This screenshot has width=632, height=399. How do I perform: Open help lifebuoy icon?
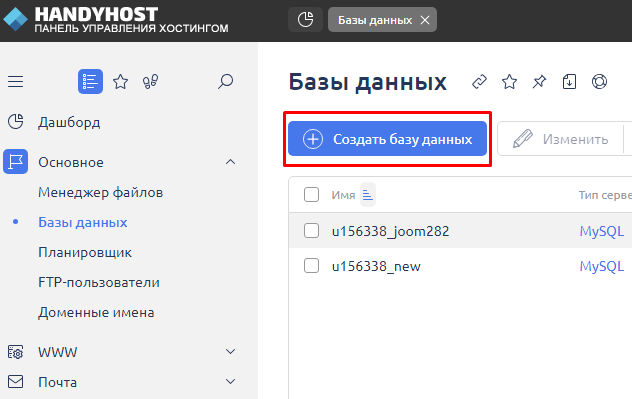[x=599, y=82]
